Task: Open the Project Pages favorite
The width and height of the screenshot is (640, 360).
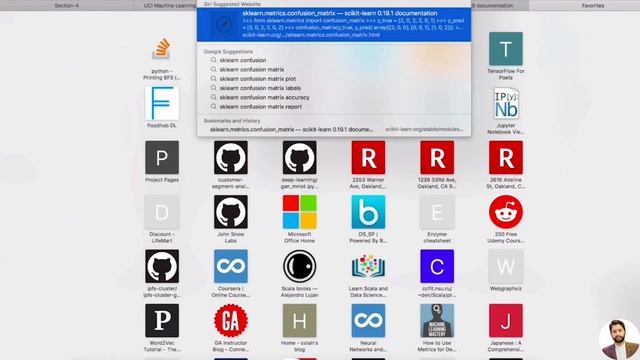Action: pyautogui.click(x=162, y=158)
